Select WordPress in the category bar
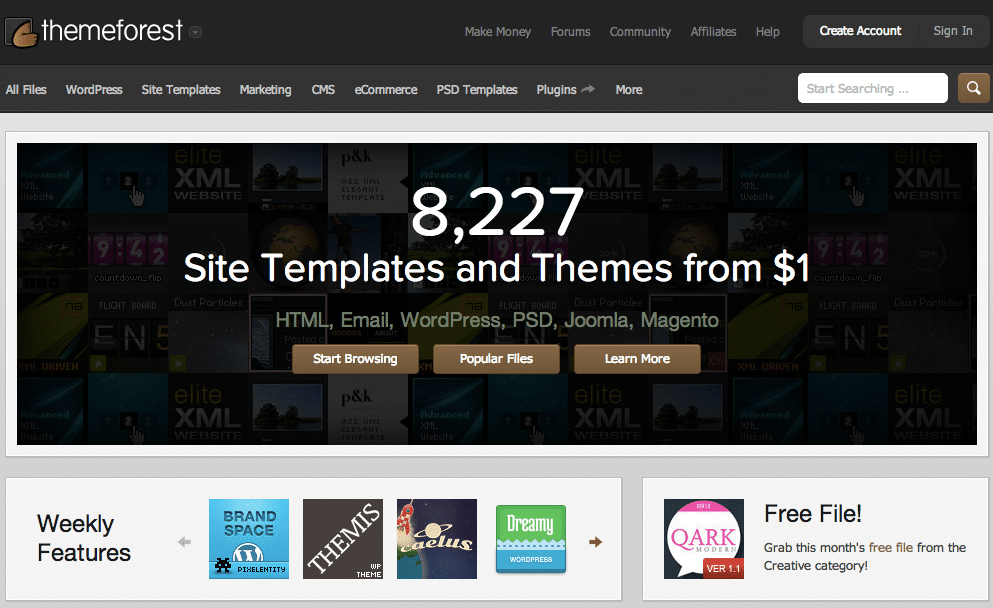The image size is (993, 608). coord(94,90)
